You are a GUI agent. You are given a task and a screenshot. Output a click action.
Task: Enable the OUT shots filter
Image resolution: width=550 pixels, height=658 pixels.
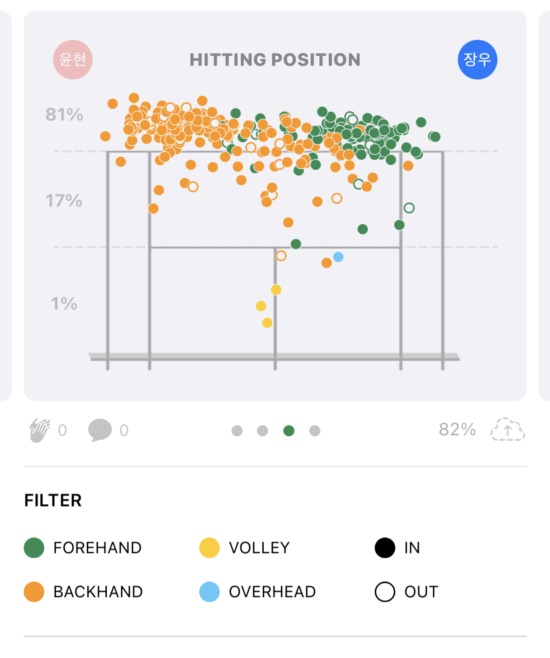pyautogui.click(x=406, y=592)
